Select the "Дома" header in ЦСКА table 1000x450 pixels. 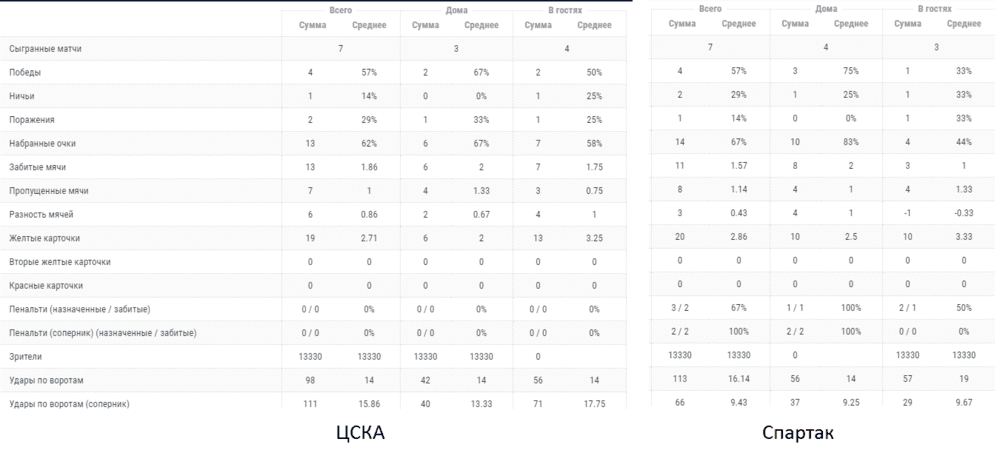click(454, 10)
